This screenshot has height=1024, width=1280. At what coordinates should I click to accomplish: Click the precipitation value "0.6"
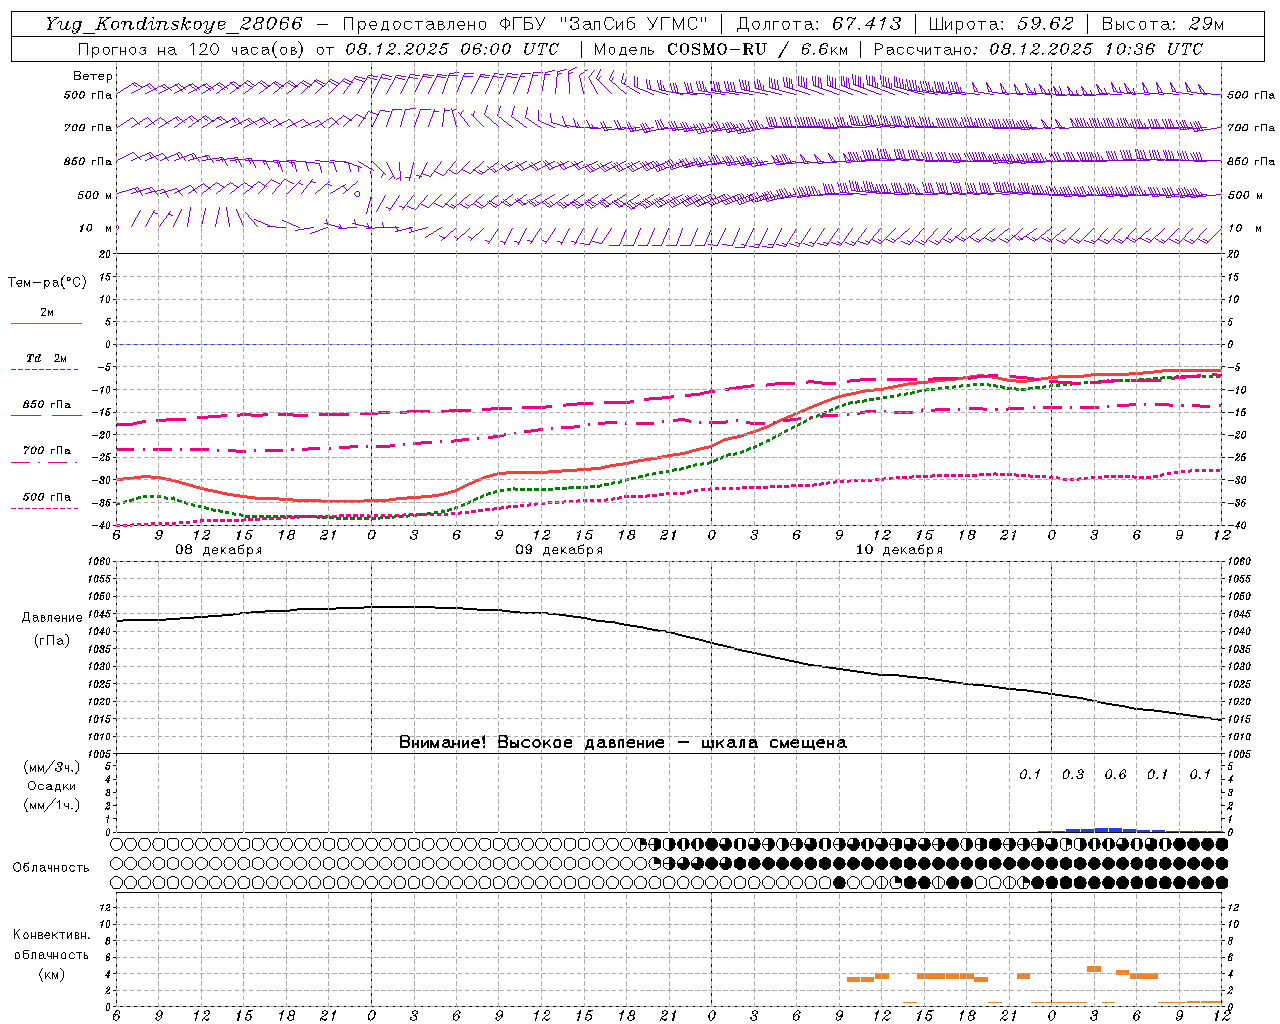point(1115,775)
